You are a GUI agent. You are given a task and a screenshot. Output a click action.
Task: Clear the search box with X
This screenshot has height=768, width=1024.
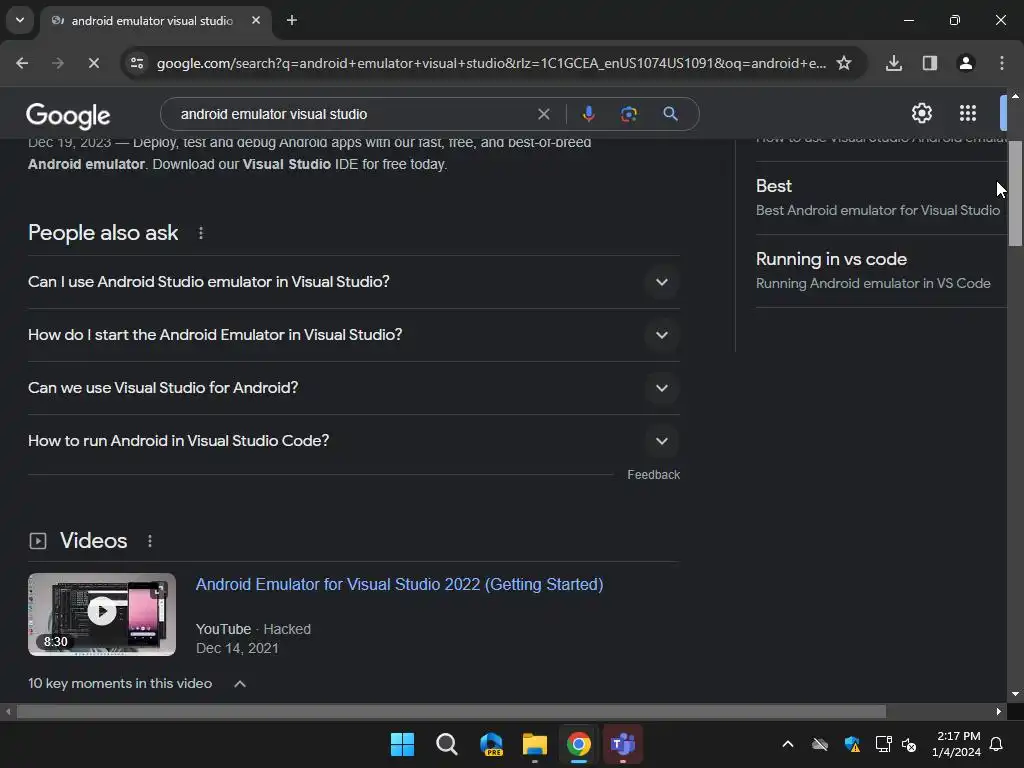click(x=543, y=114)
